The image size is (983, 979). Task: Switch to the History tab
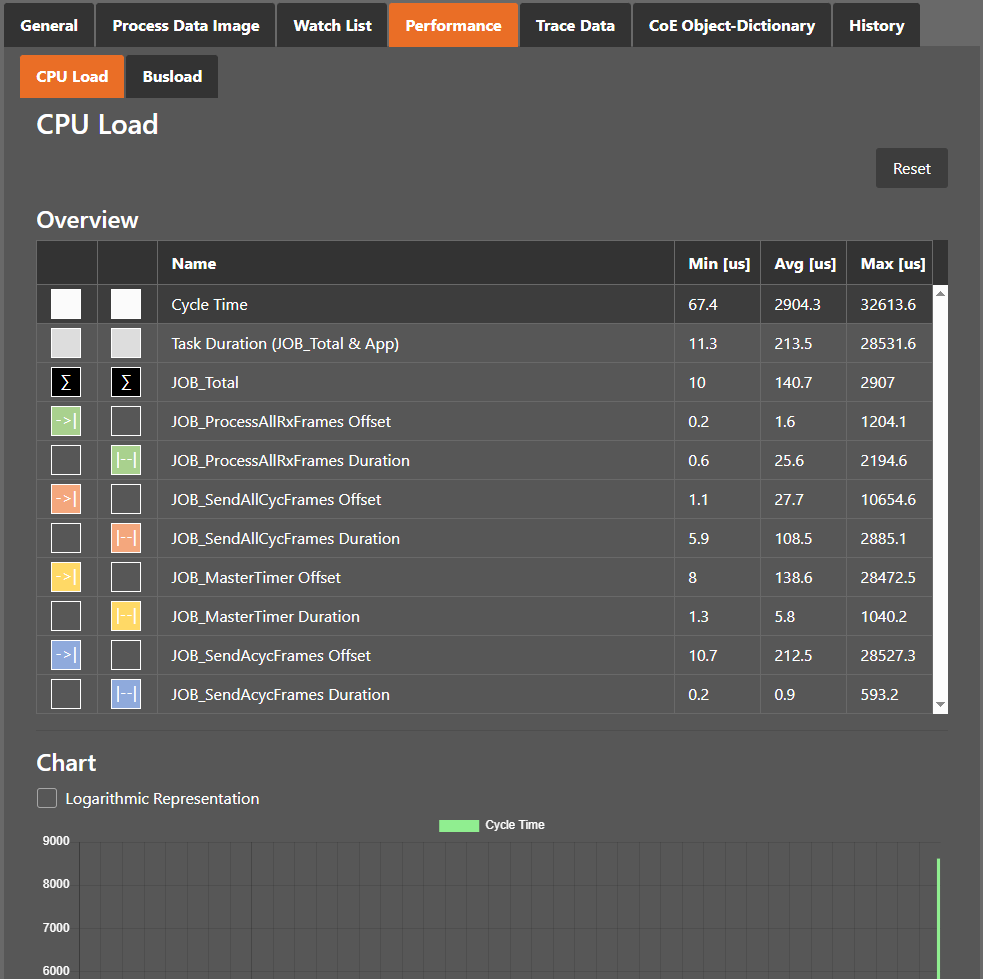[876, 25]
